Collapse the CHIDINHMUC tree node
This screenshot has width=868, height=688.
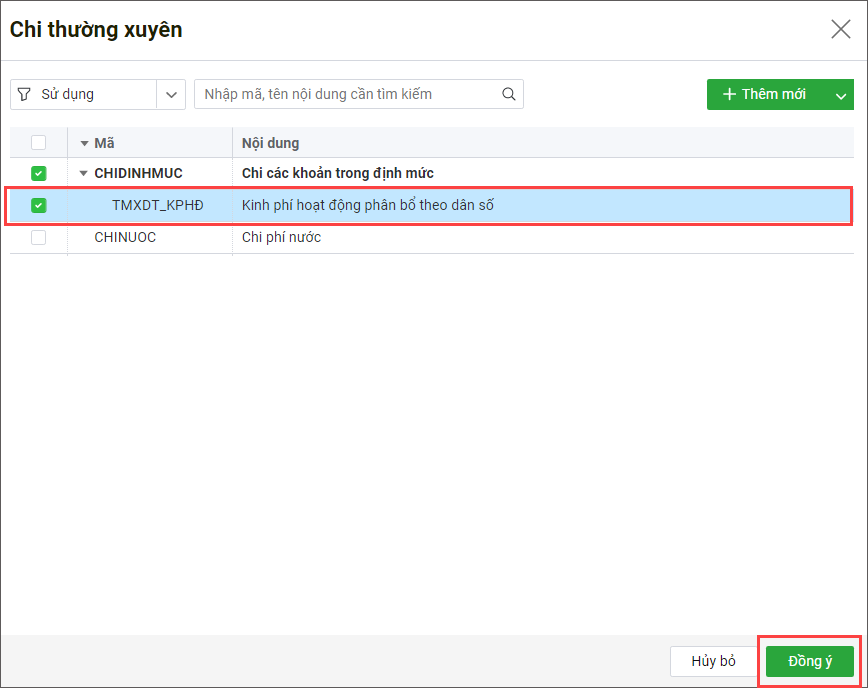pos(84,173)
